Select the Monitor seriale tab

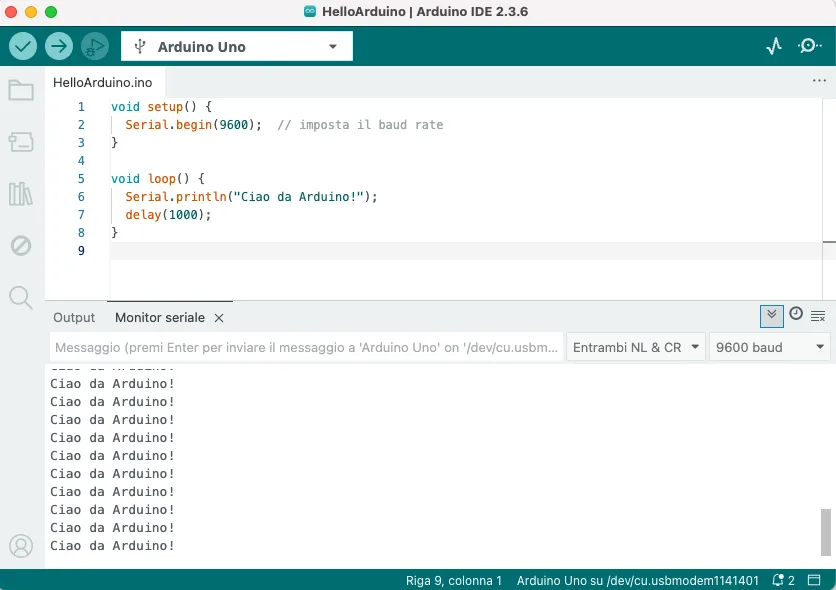tap(160, 318)
